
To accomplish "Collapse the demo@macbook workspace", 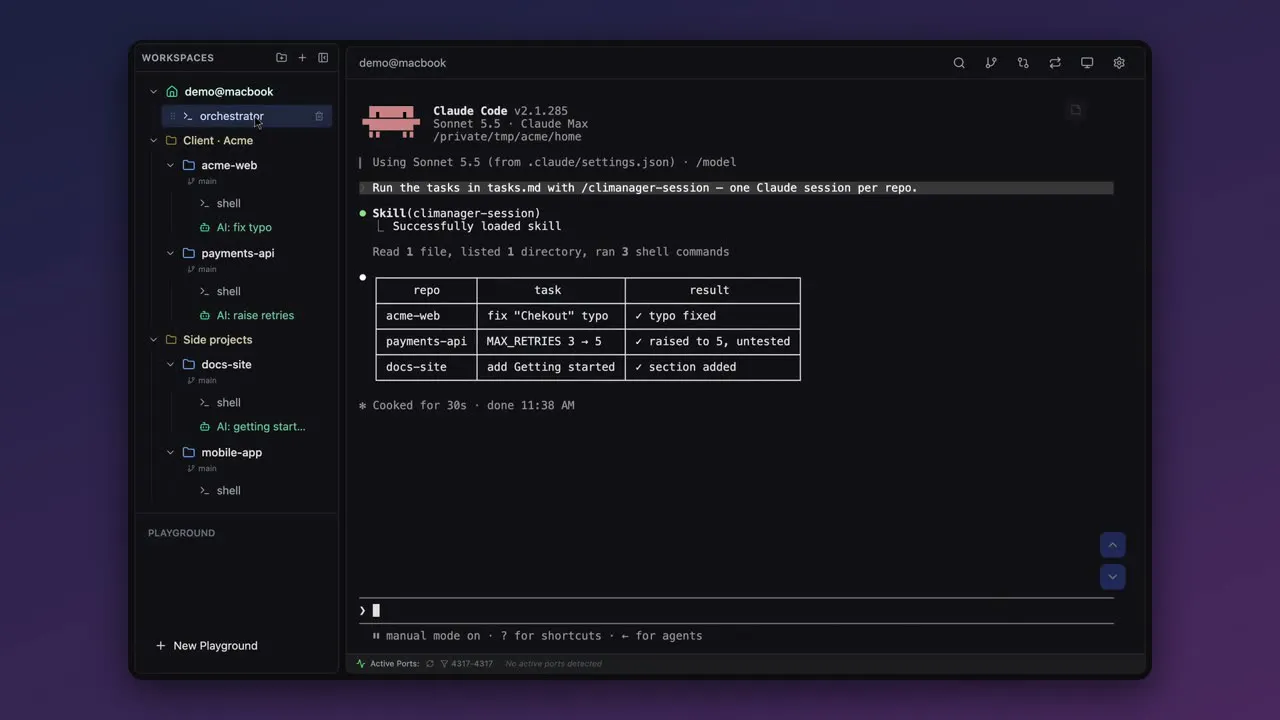I will click(154, 92).
